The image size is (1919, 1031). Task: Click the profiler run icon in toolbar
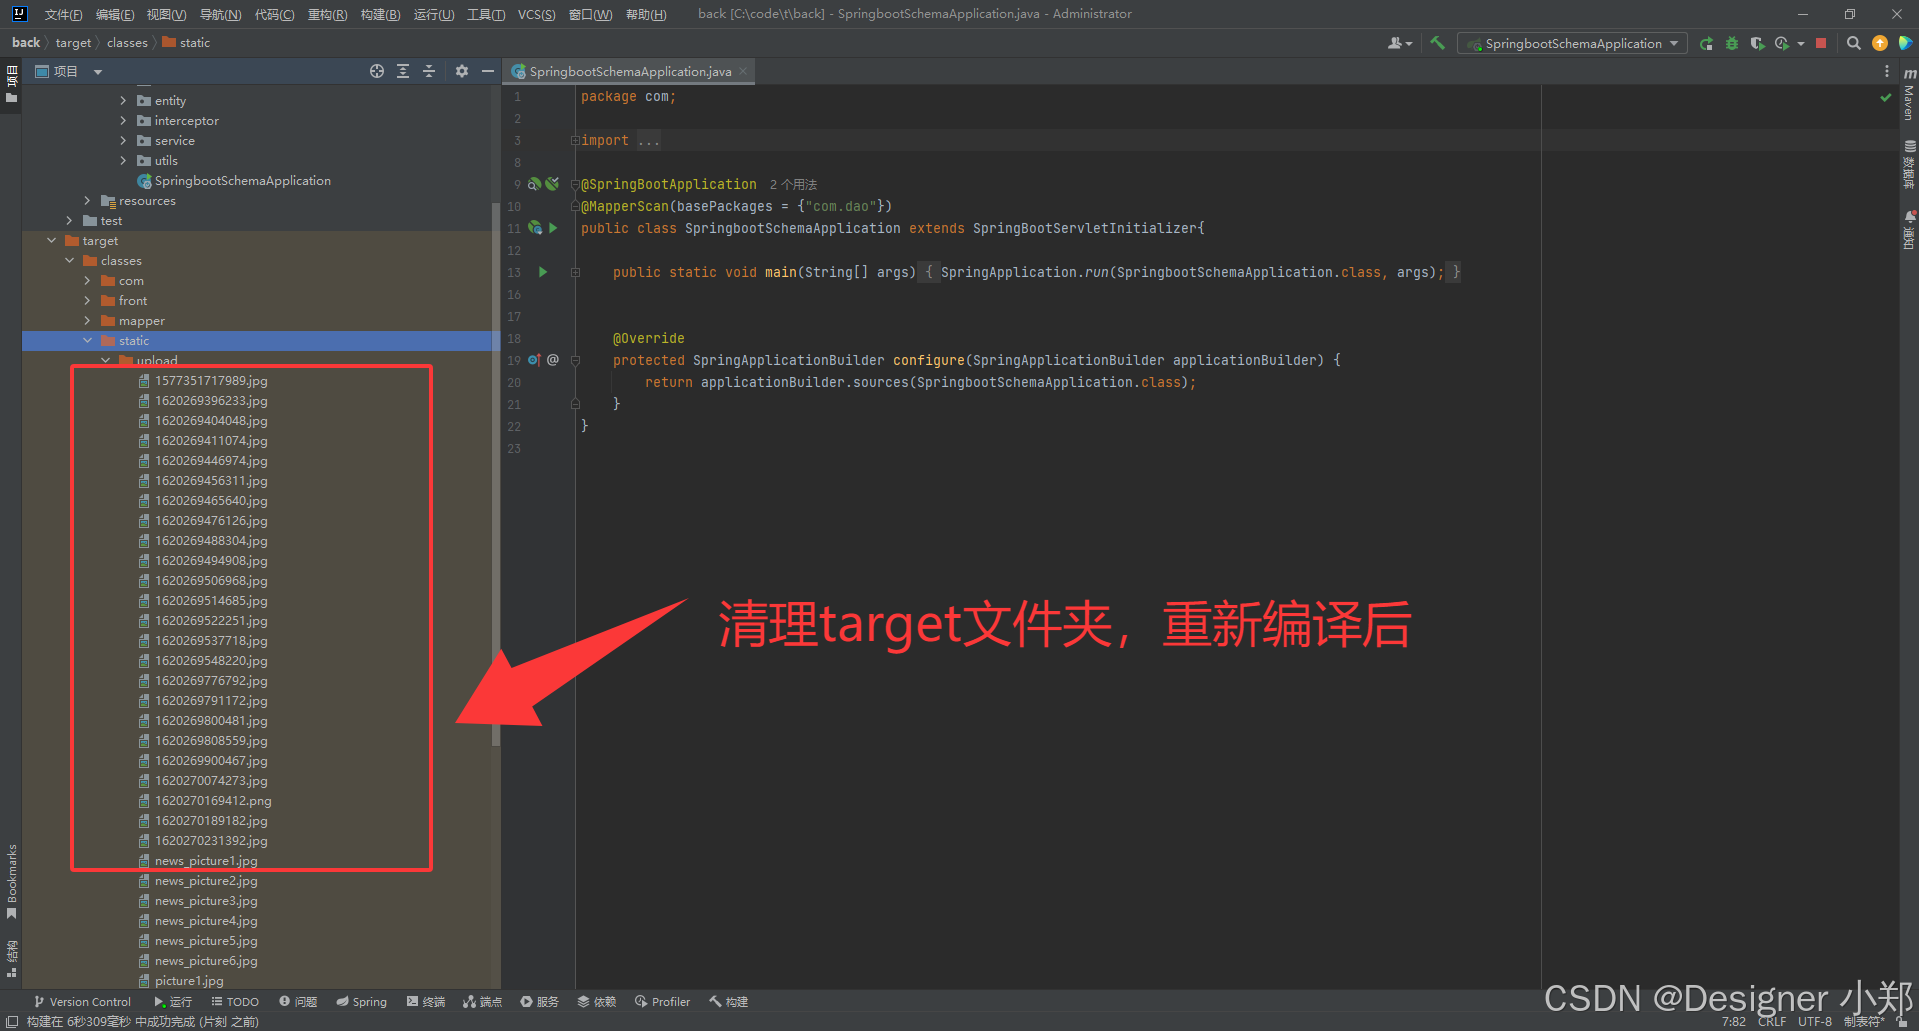coord(1782,43)
